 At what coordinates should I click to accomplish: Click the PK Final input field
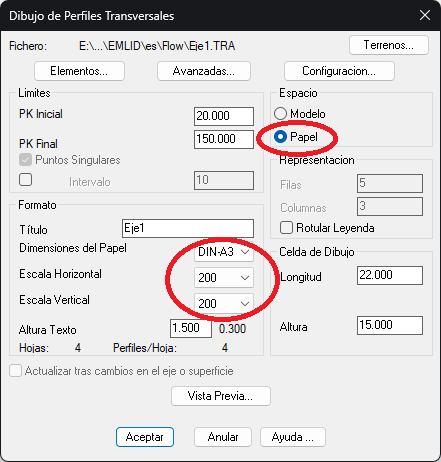point(224,139)
